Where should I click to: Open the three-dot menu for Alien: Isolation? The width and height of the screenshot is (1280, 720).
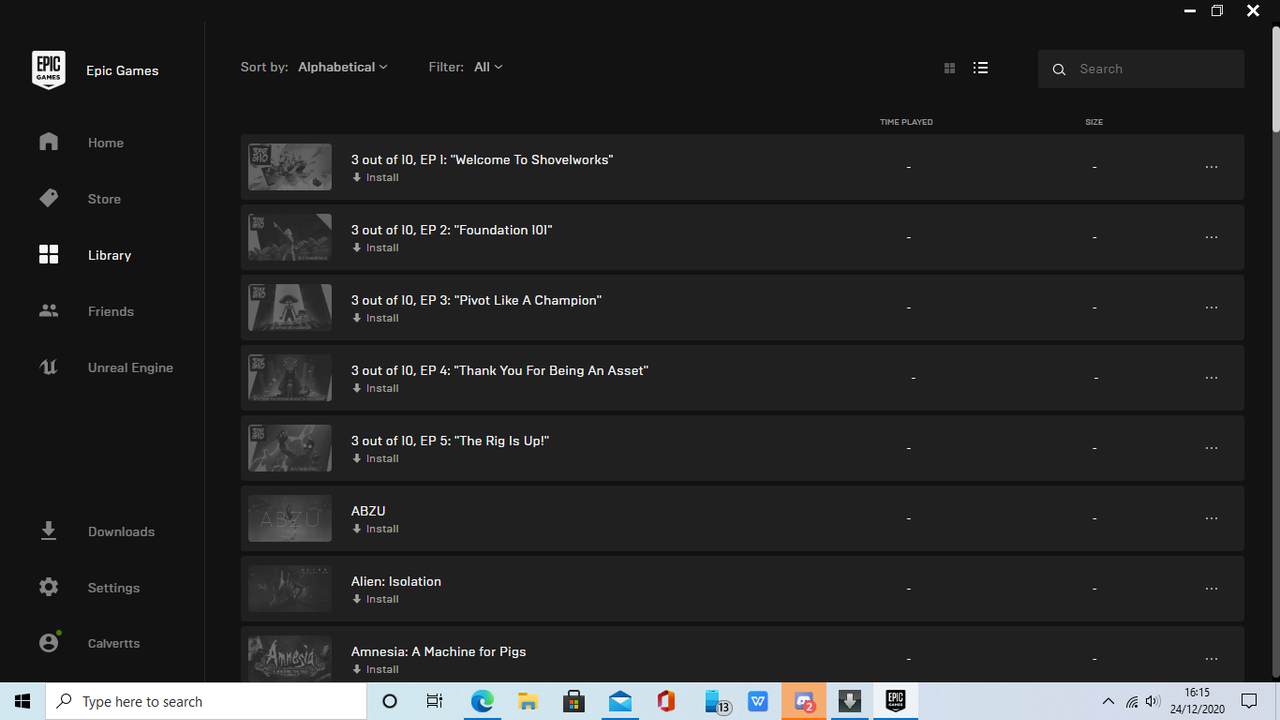(x=1211, y=588)
